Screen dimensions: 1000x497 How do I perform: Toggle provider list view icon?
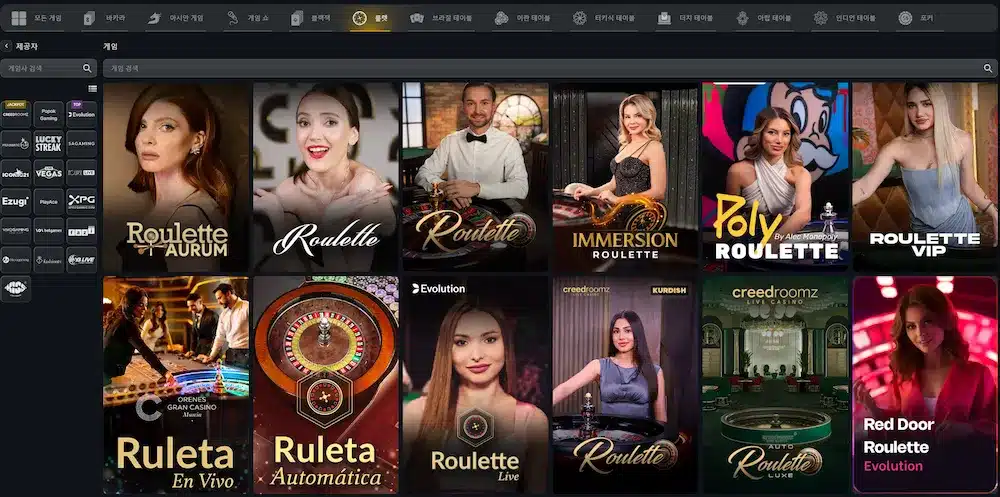(92, 89)
